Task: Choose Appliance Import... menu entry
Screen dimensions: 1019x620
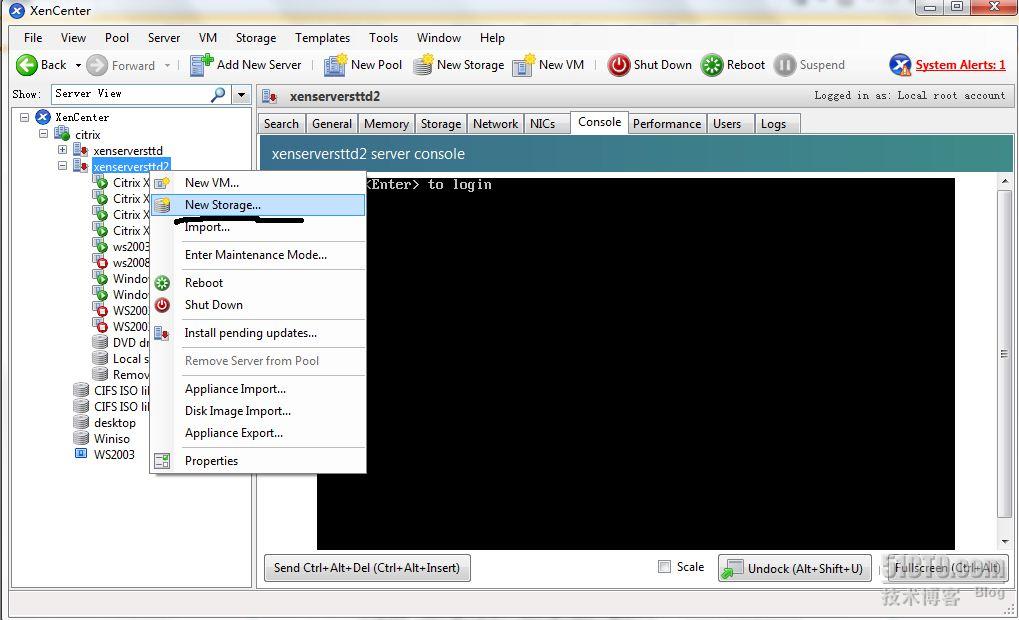Action: pyautogui.click(x=258, y=389)
